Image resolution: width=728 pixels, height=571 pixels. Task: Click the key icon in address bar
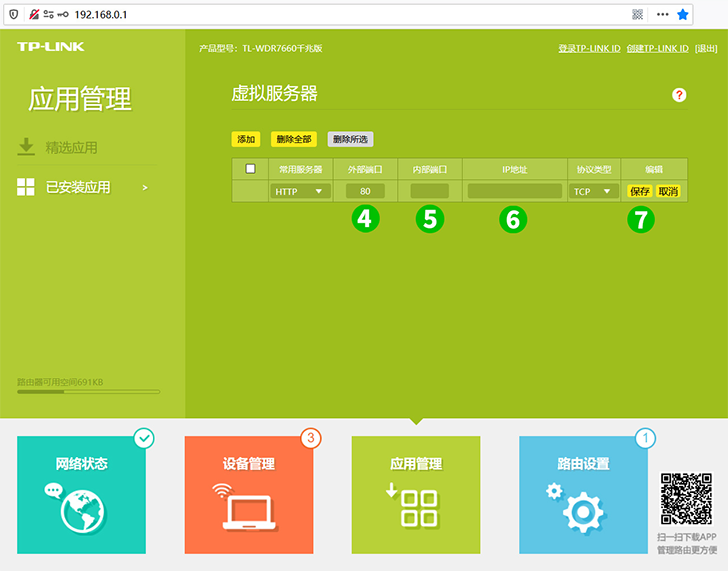63,14
